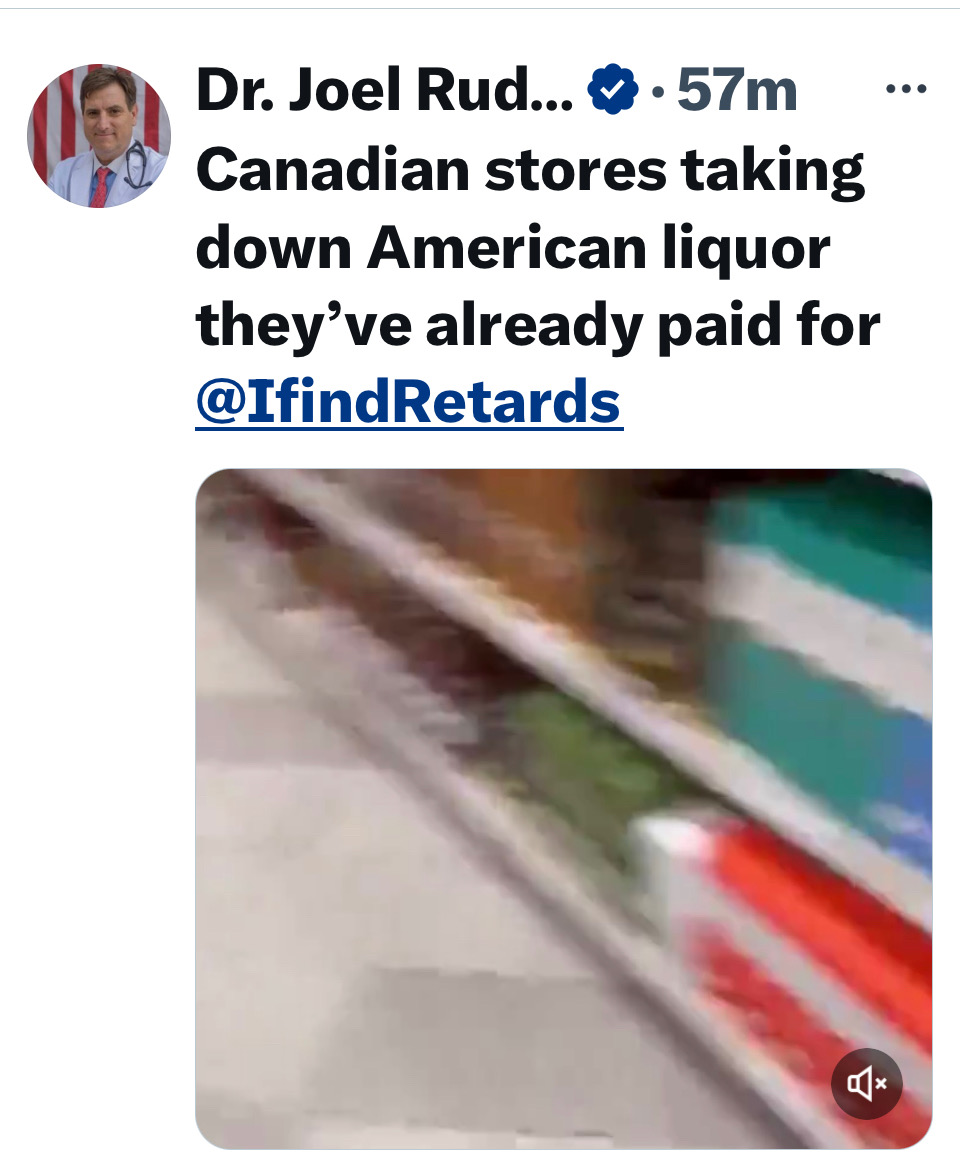The width and height of the screenshot is (960, 1159).
Task: Unmute the video with the speaker icon
Action: (866, 1084)
